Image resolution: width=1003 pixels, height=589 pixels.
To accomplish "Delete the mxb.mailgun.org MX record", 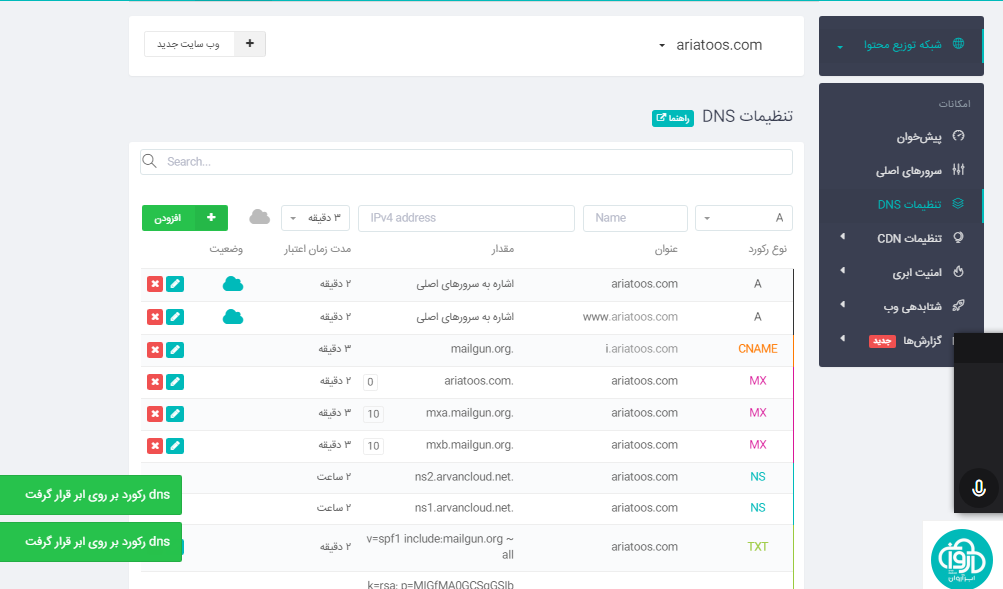I will 155,446.
